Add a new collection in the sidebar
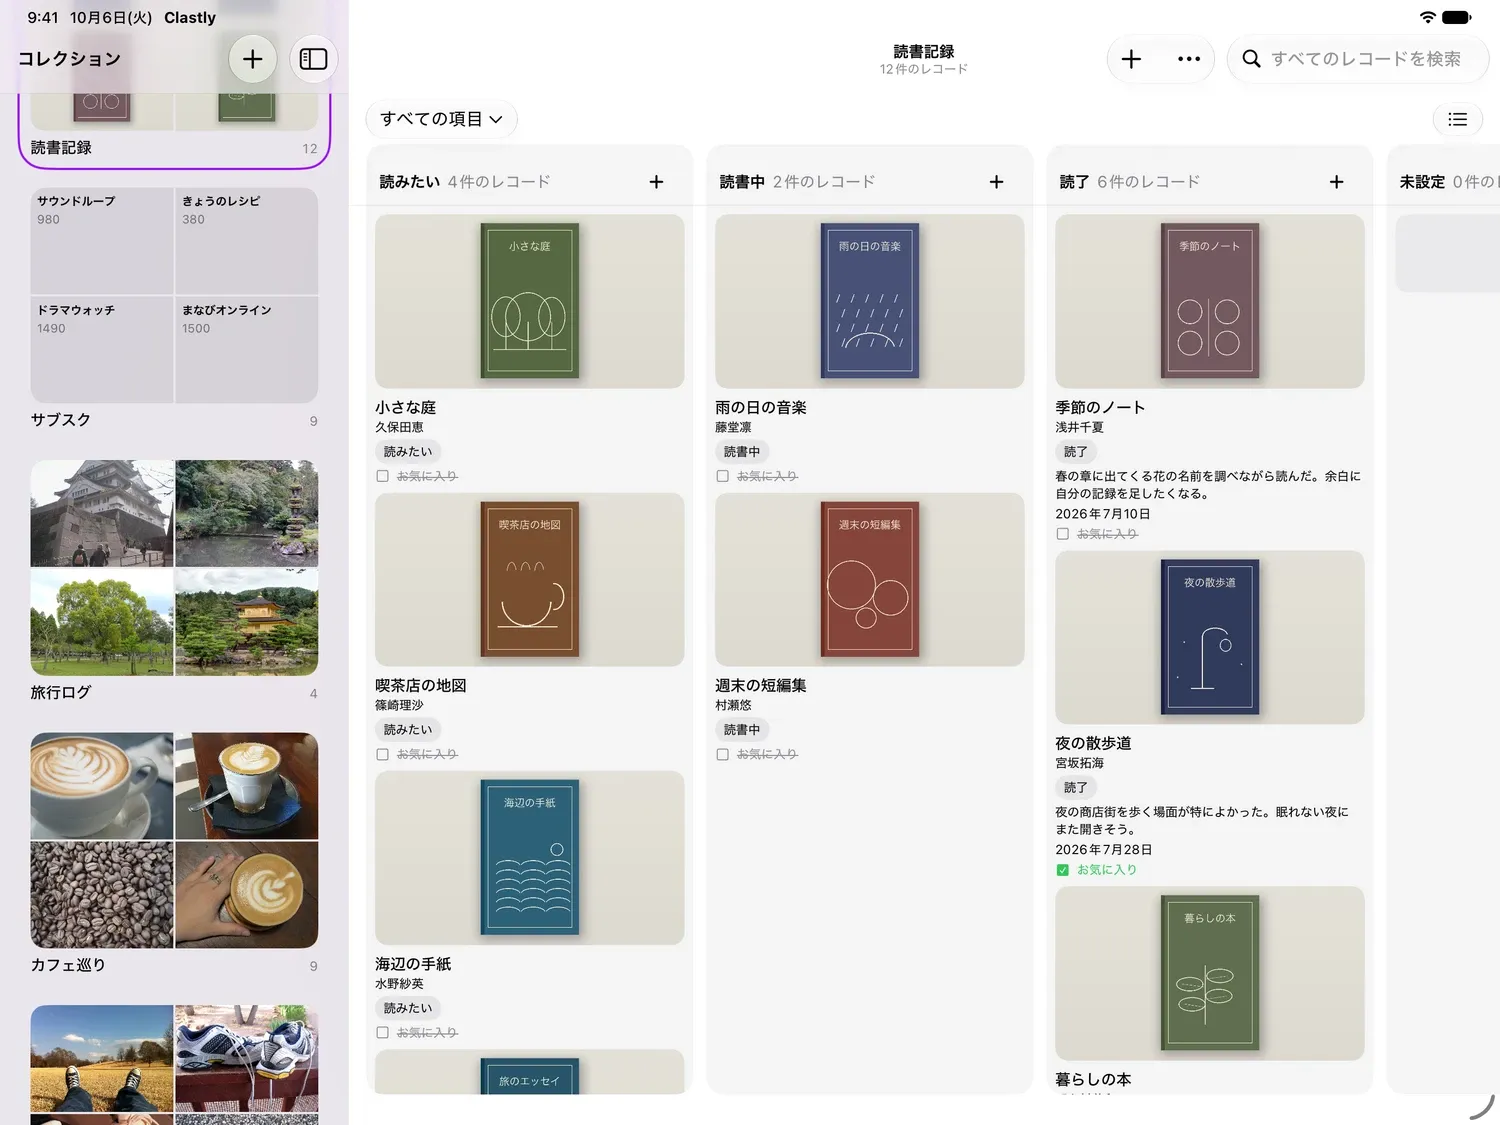This screenshot has height=1125, width=1500. point(252,59)
